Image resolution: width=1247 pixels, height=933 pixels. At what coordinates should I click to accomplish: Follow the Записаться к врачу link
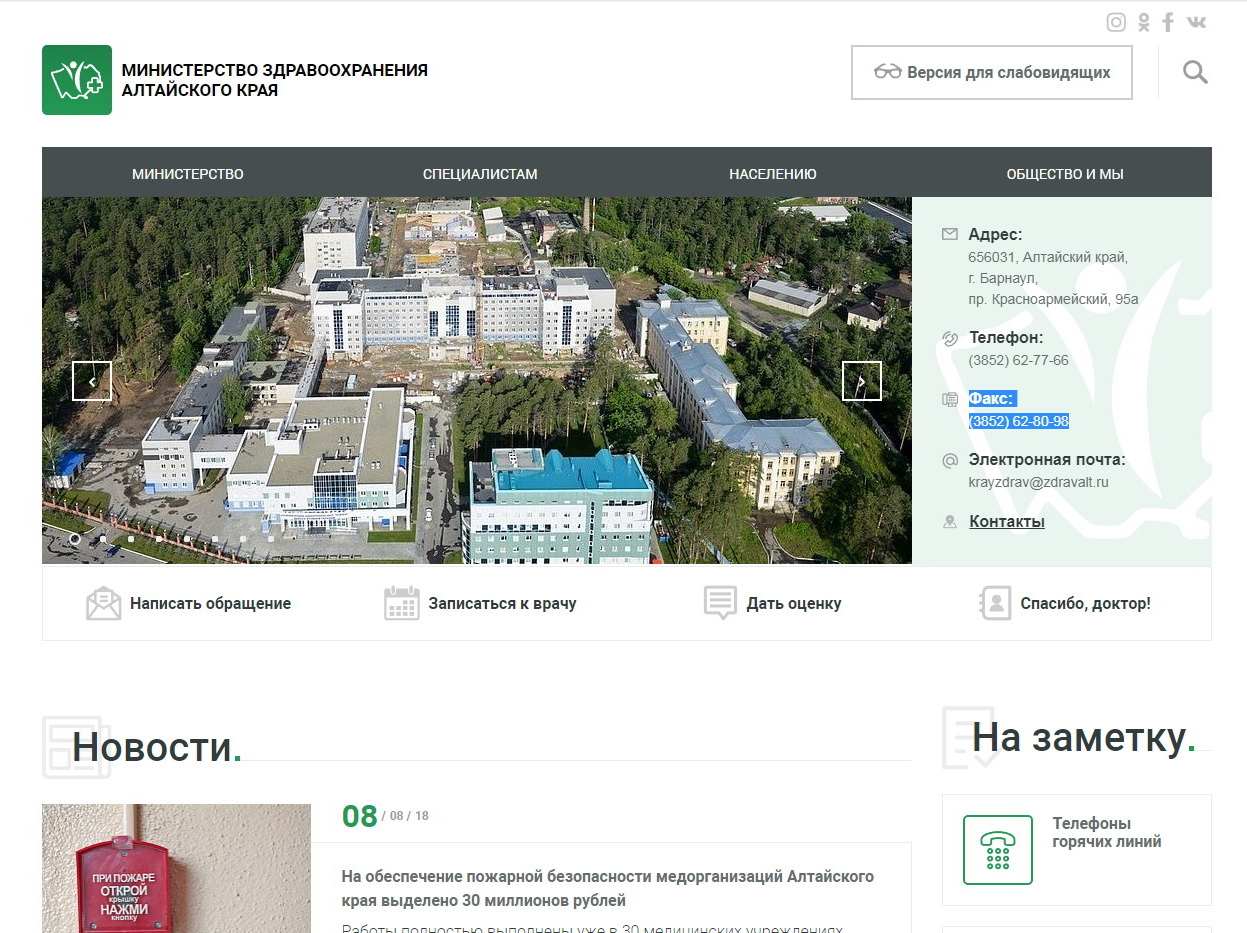[x=480, y=604]
